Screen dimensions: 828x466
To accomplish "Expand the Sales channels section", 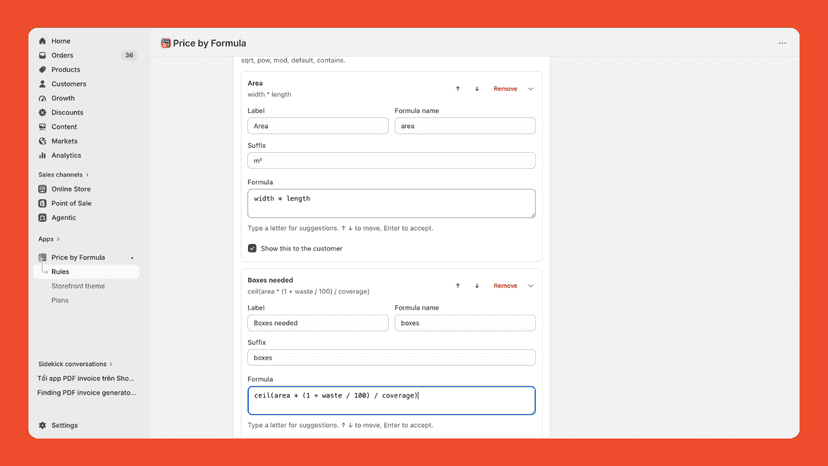I will pos(63,174).
